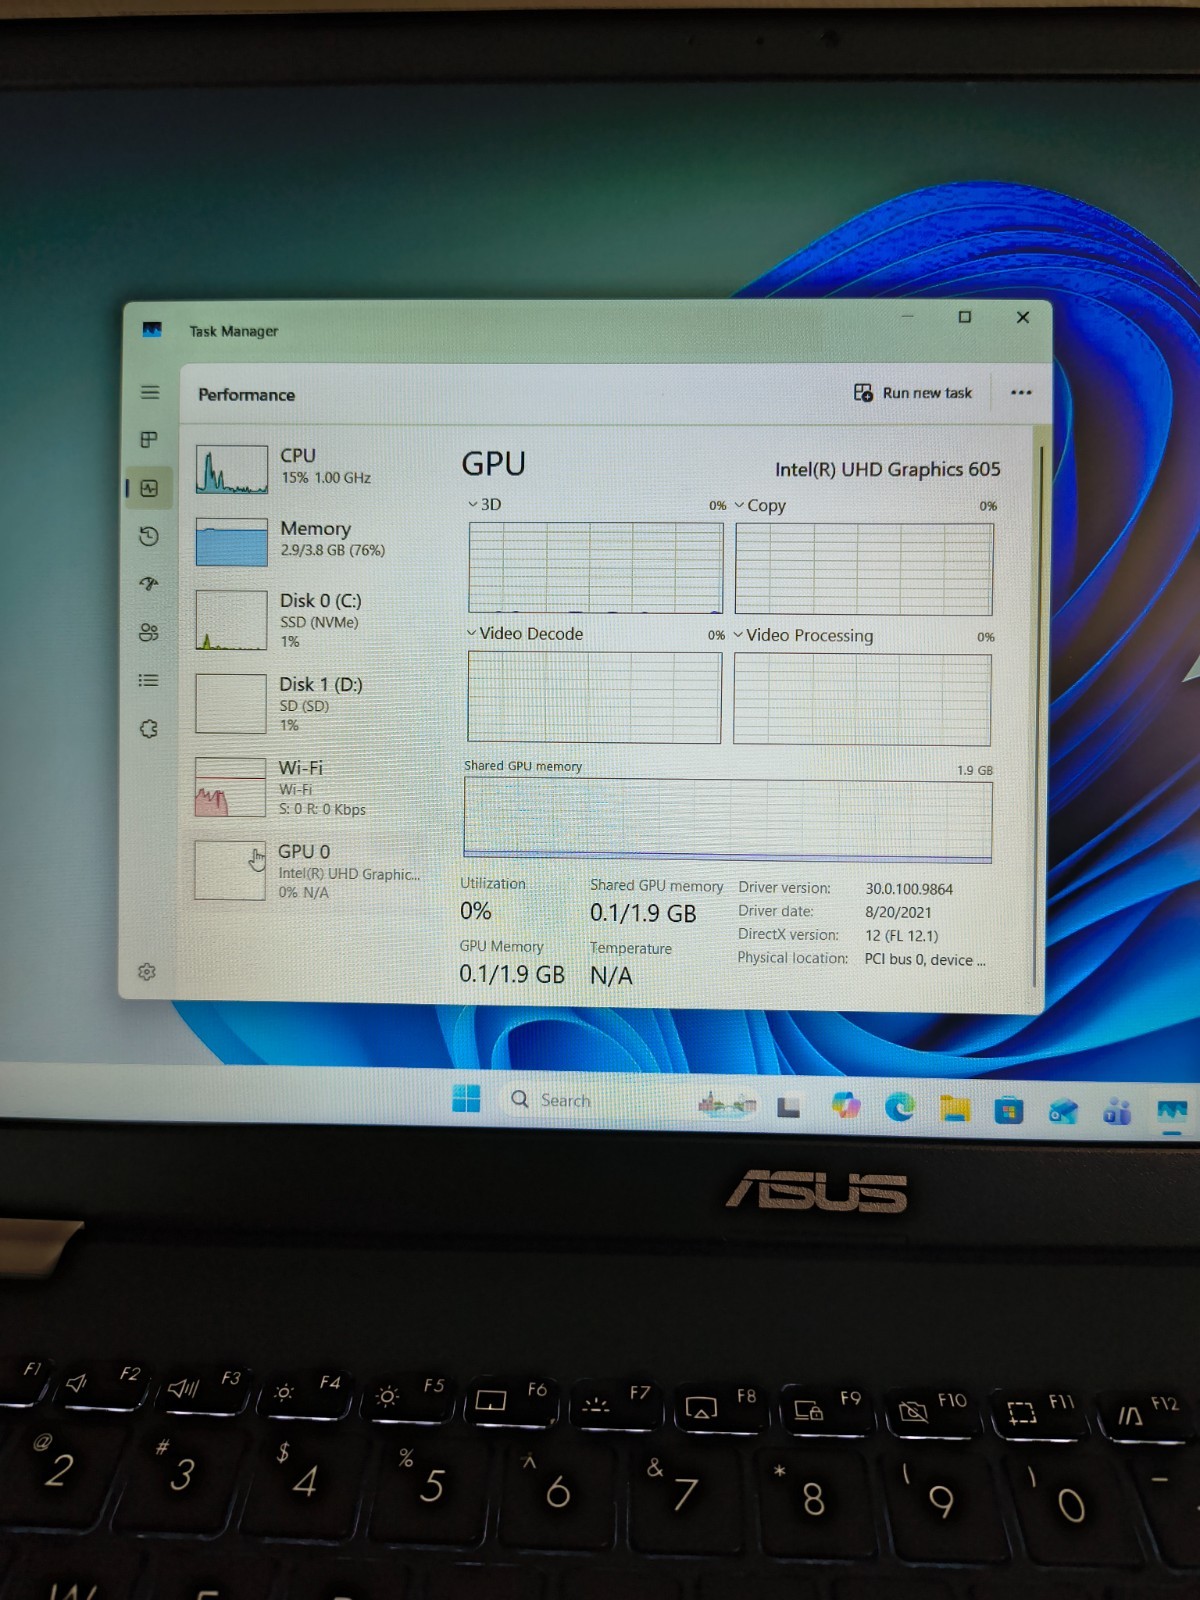Open the Task Manager navigation hamburger menu
Viewport: 1200px width, 1600px height.
pyautogui.click(x=150, y=392)
